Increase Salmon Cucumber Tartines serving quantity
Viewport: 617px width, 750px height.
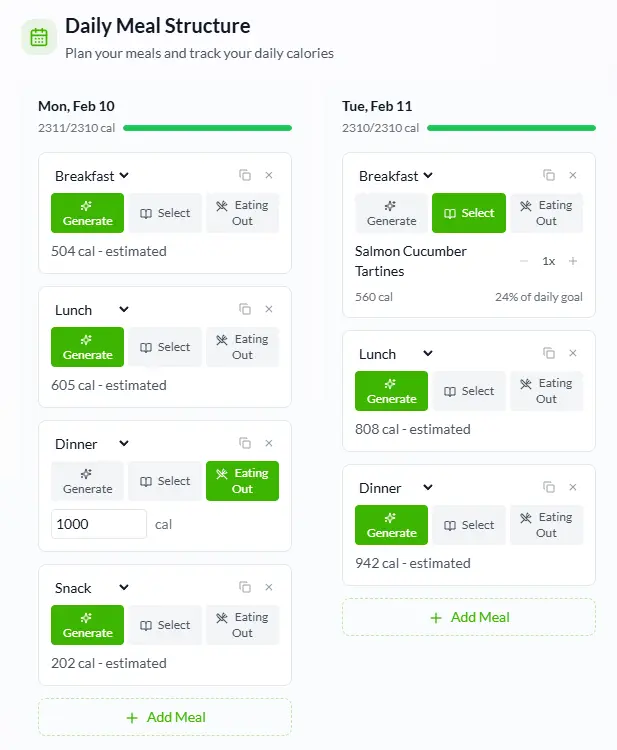point(573,261)
